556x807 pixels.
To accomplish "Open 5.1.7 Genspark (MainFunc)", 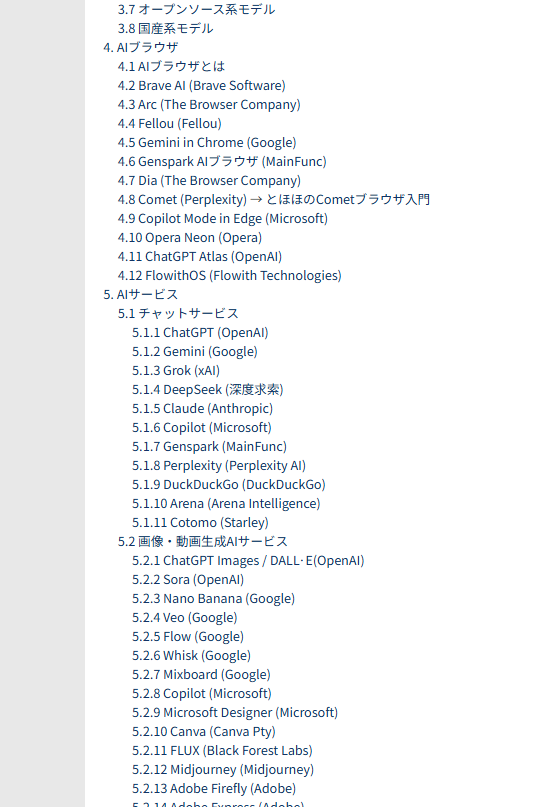I will tap(210, 447).
